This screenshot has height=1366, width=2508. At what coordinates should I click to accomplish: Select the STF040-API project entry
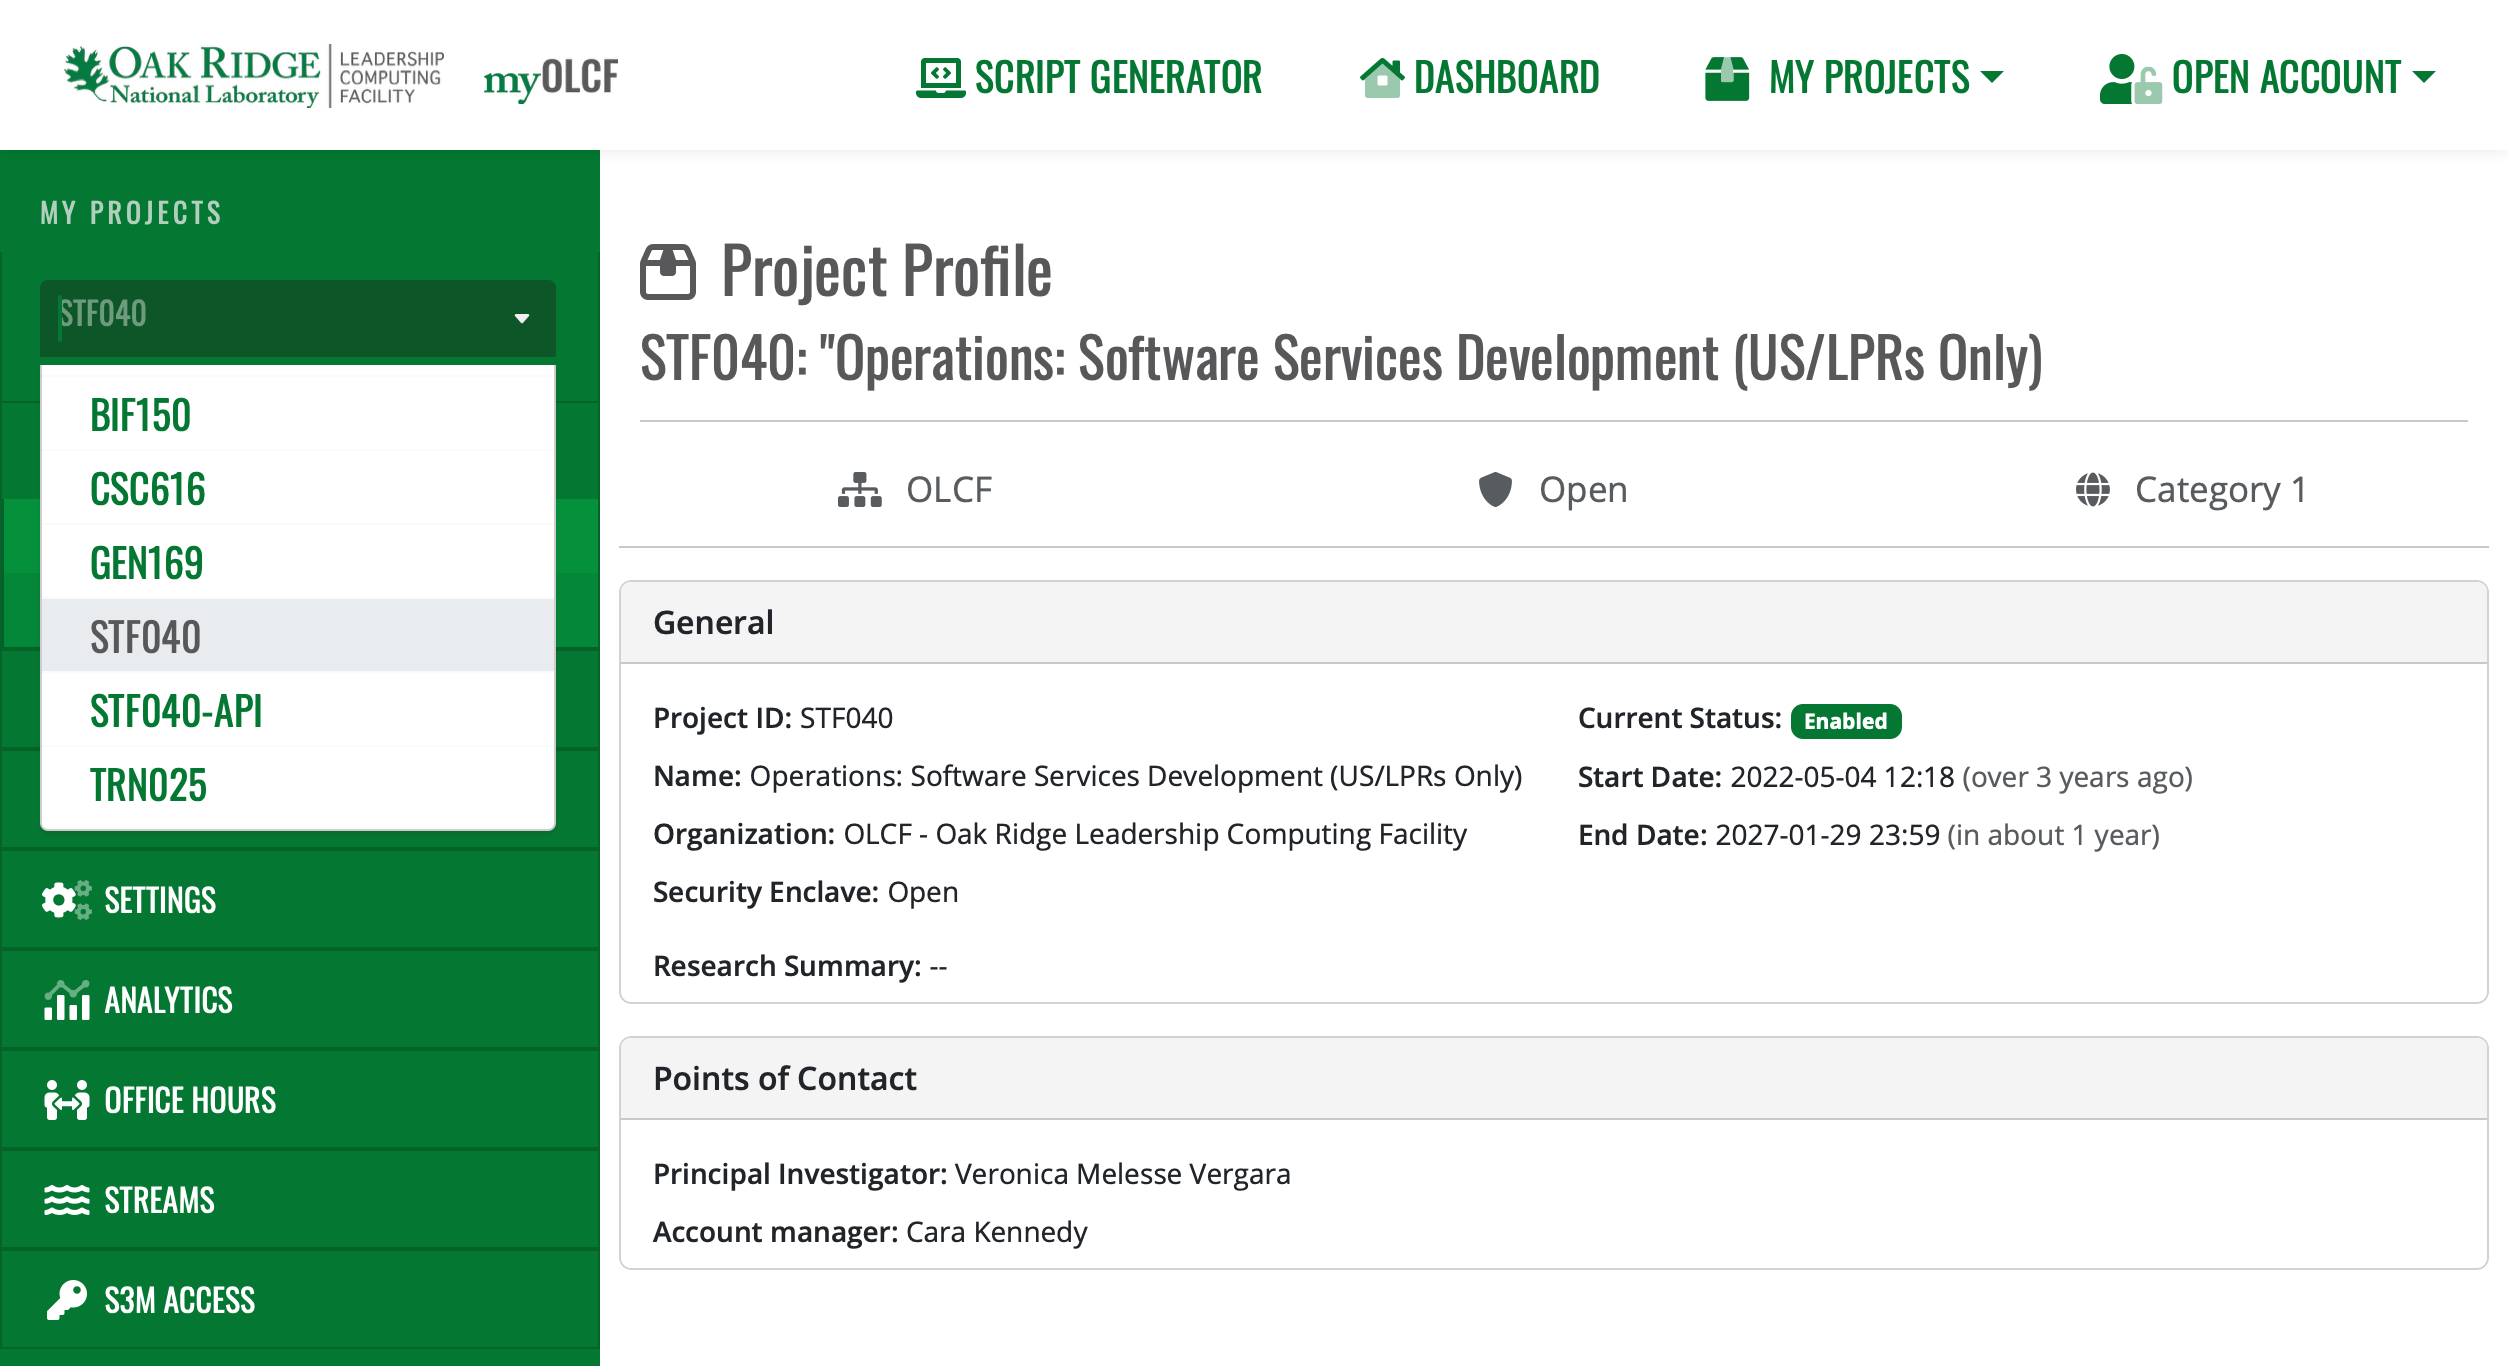point(176,711)
